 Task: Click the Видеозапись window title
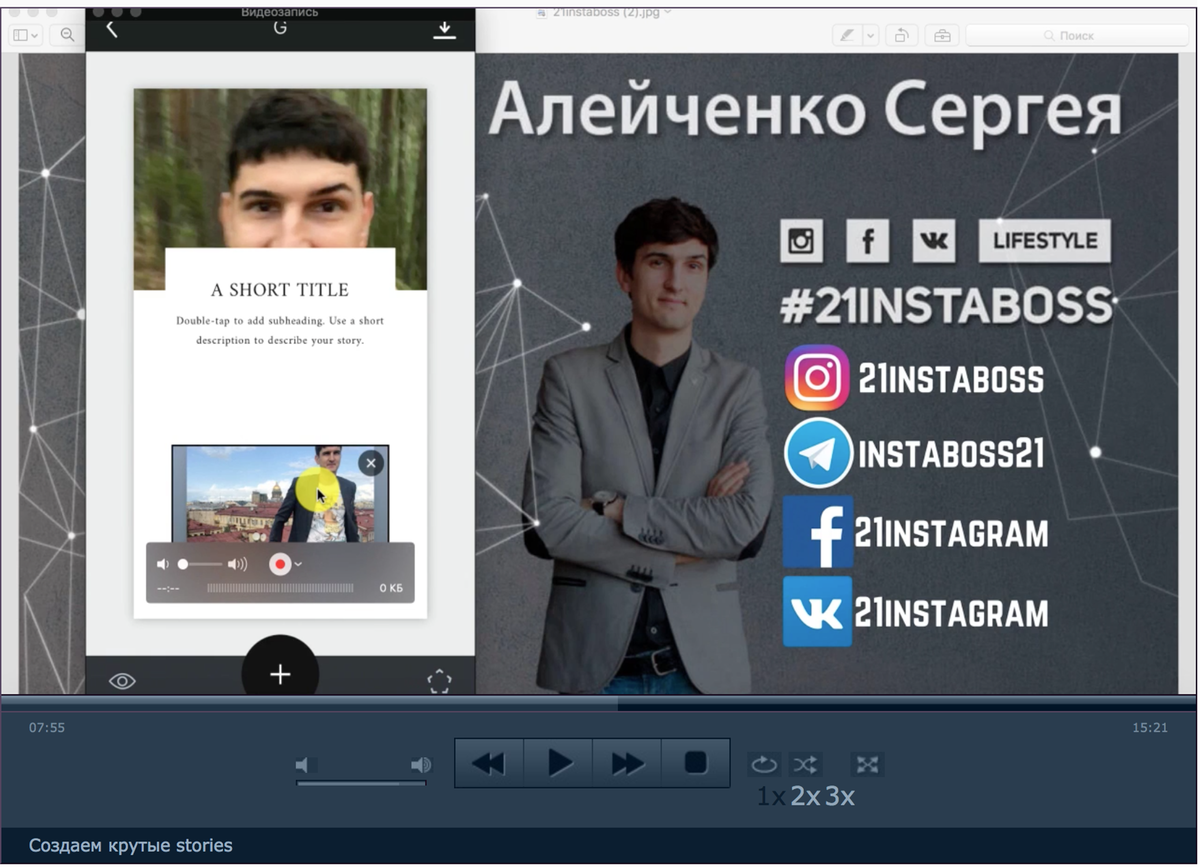pyautogui.click(x=280, y=13)
